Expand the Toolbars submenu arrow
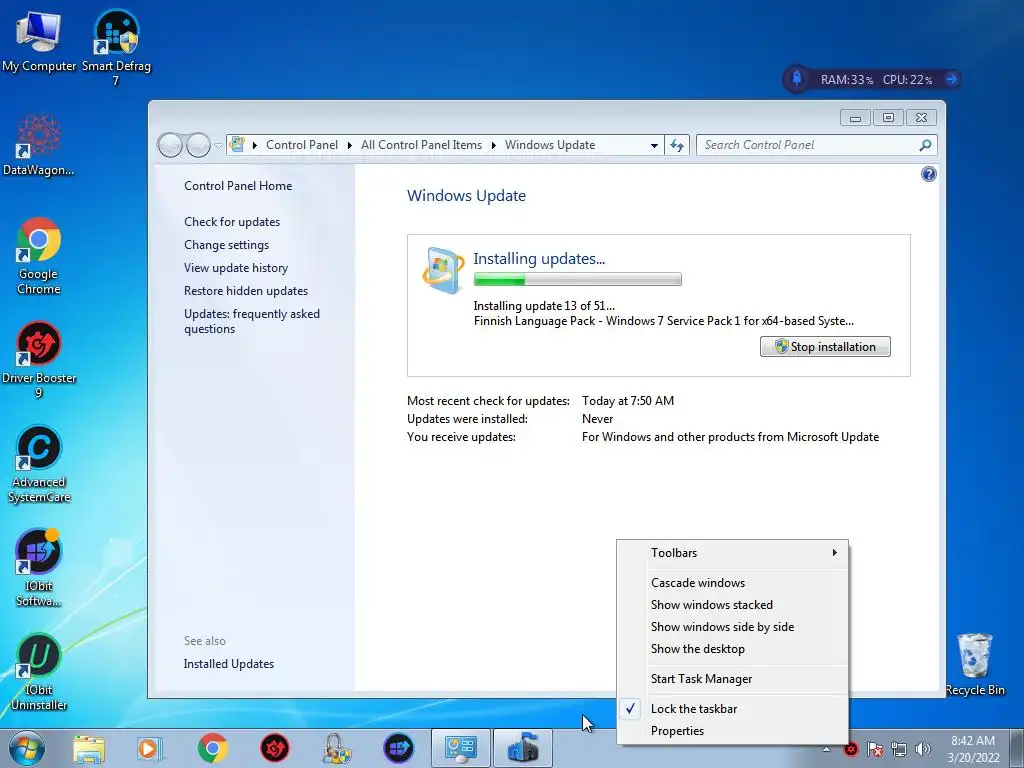1024x768 pixels. click(835, 552)
